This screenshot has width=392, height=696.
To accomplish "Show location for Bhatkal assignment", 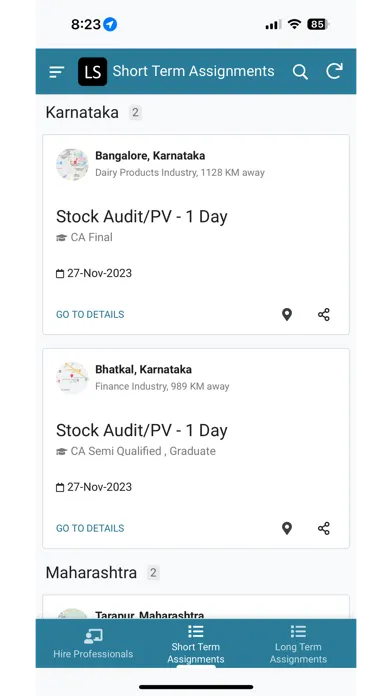I will click(287, 528).
